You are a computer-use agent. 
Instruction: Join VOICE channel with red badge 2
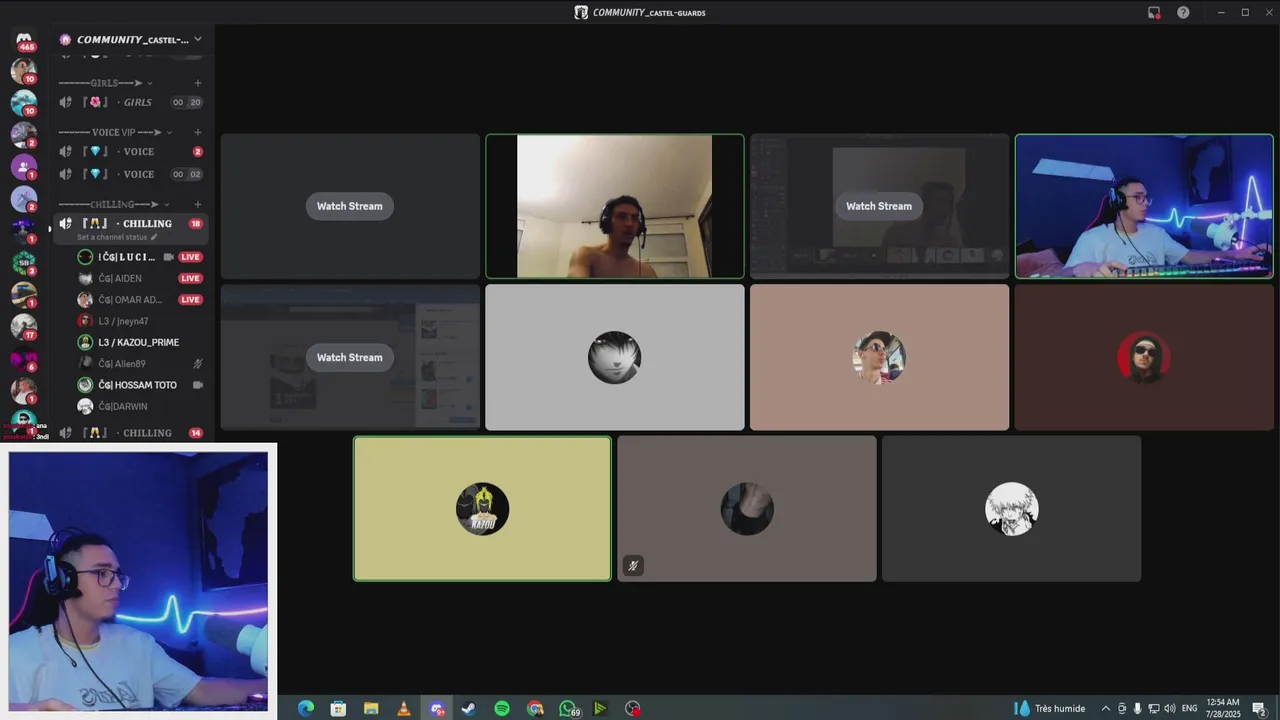tap(130, 151)
